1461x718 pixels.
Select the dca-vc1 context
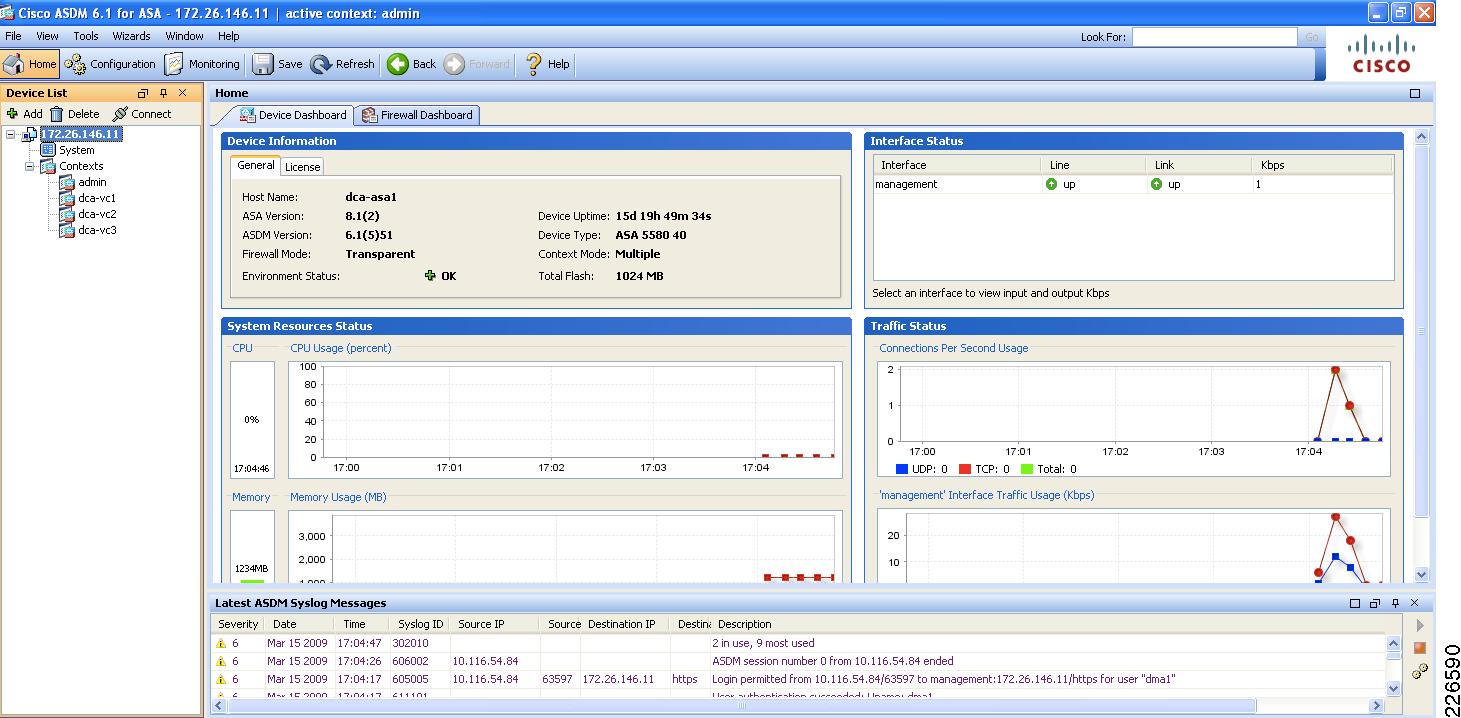pos(97,198)
